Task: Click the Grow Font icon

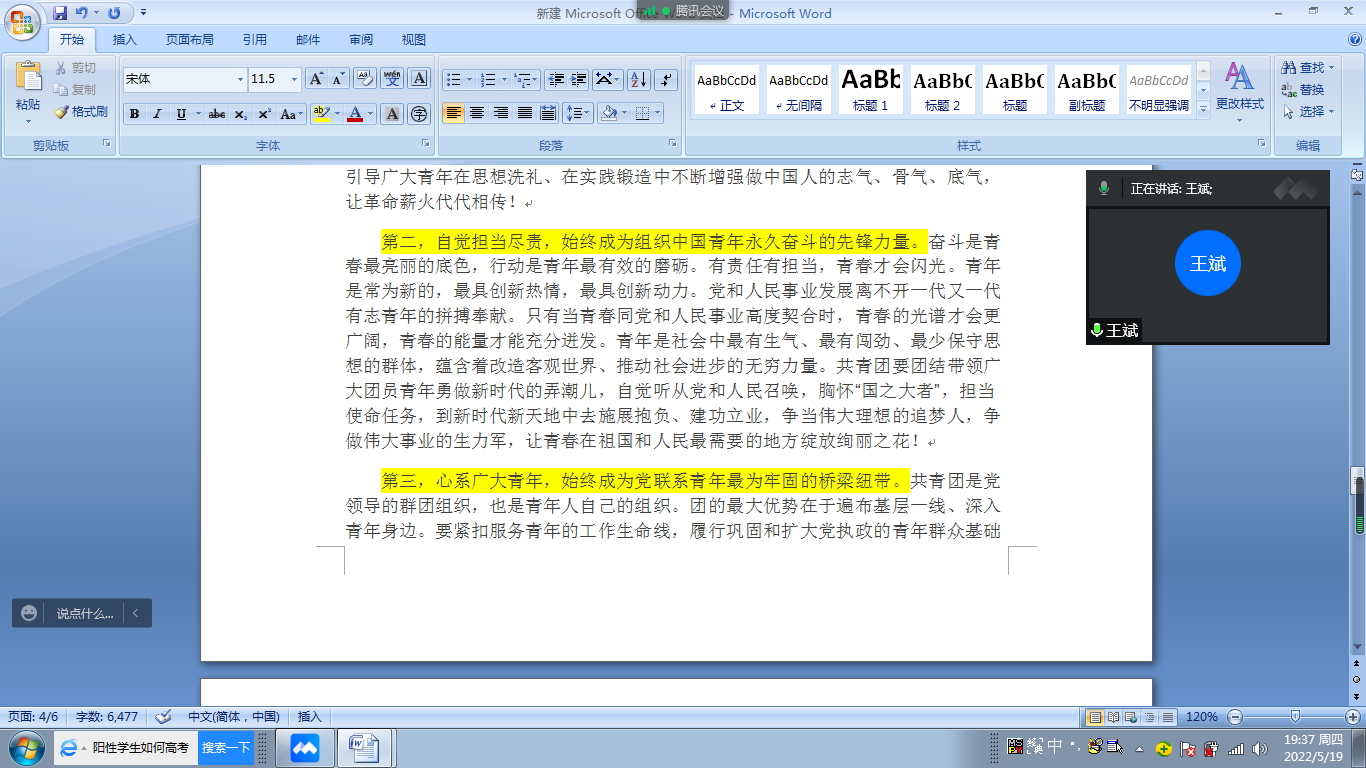Action: tap(315, 79)
